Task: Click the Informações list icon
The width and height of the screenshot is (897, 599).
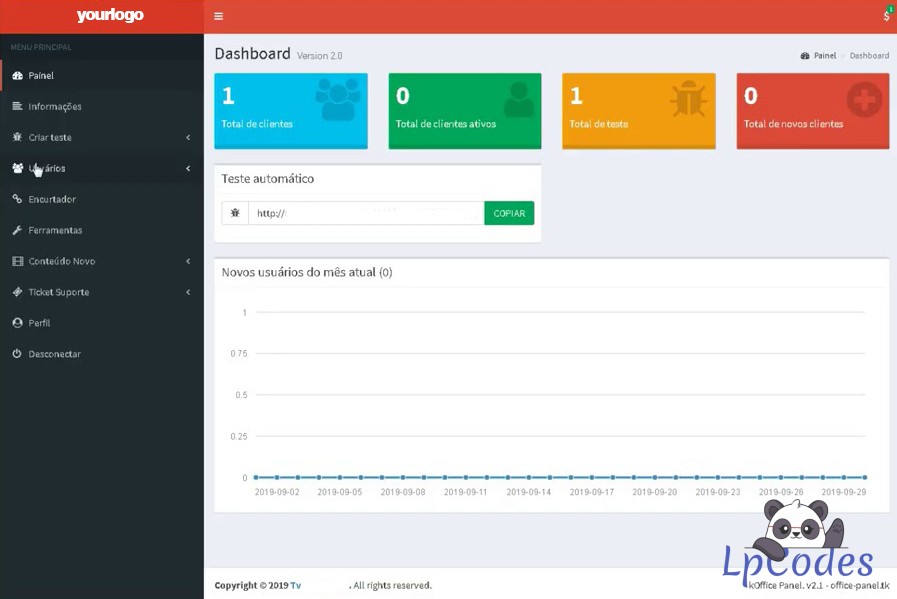Action: point(17,107)
